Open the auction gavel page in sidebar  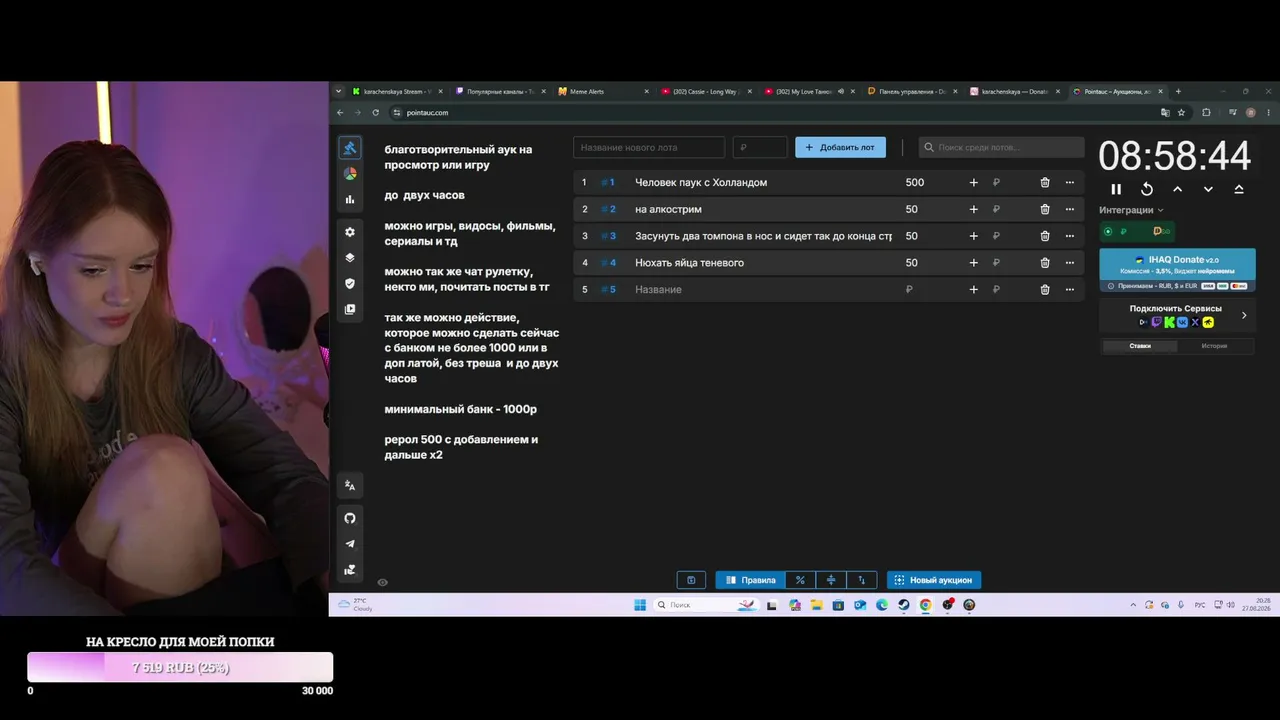coord(350,148)
